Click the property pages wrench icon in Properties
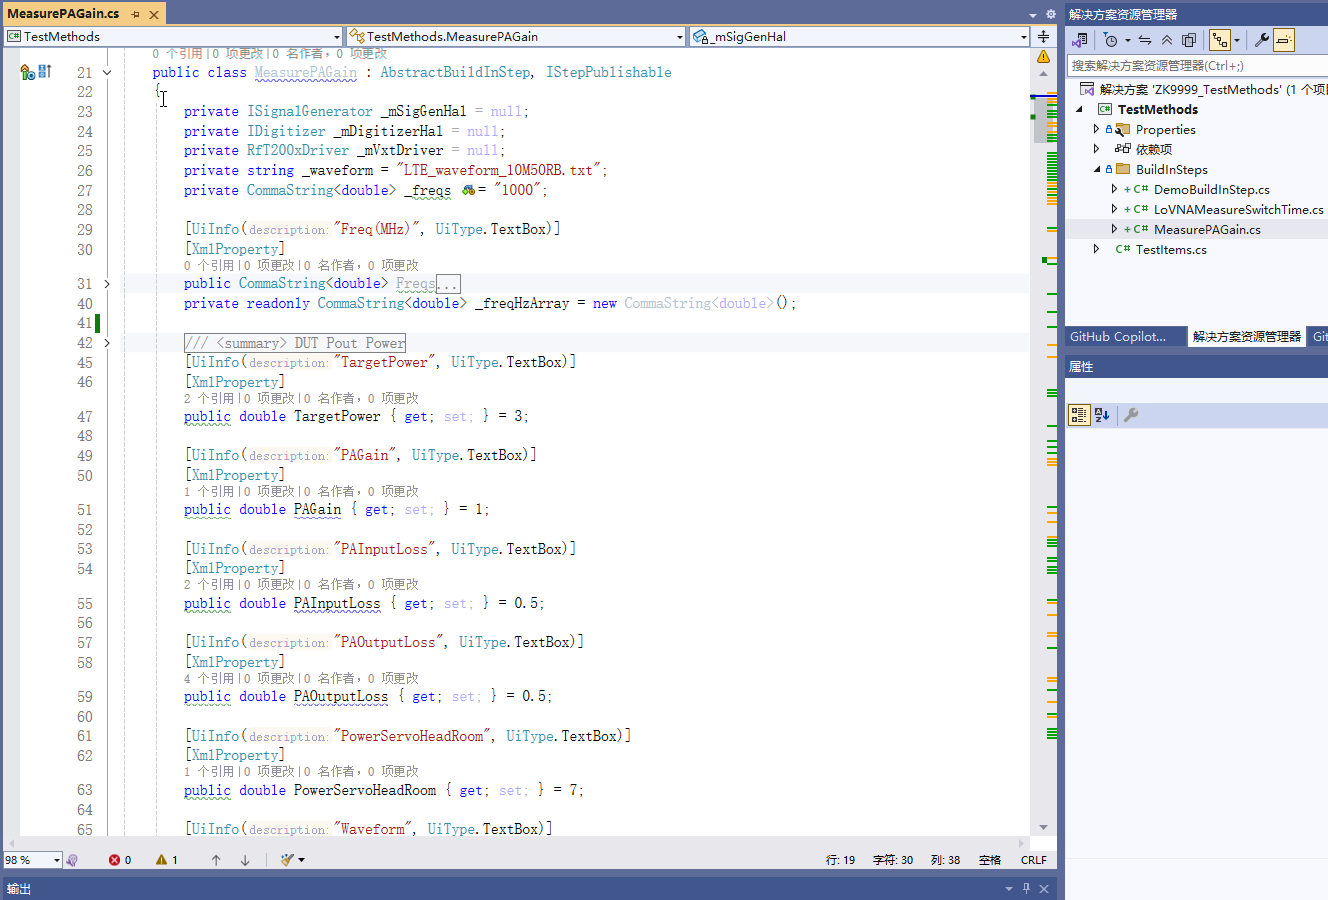The width and height of the screenshot is (1328, 900). tap(1131, 415)
